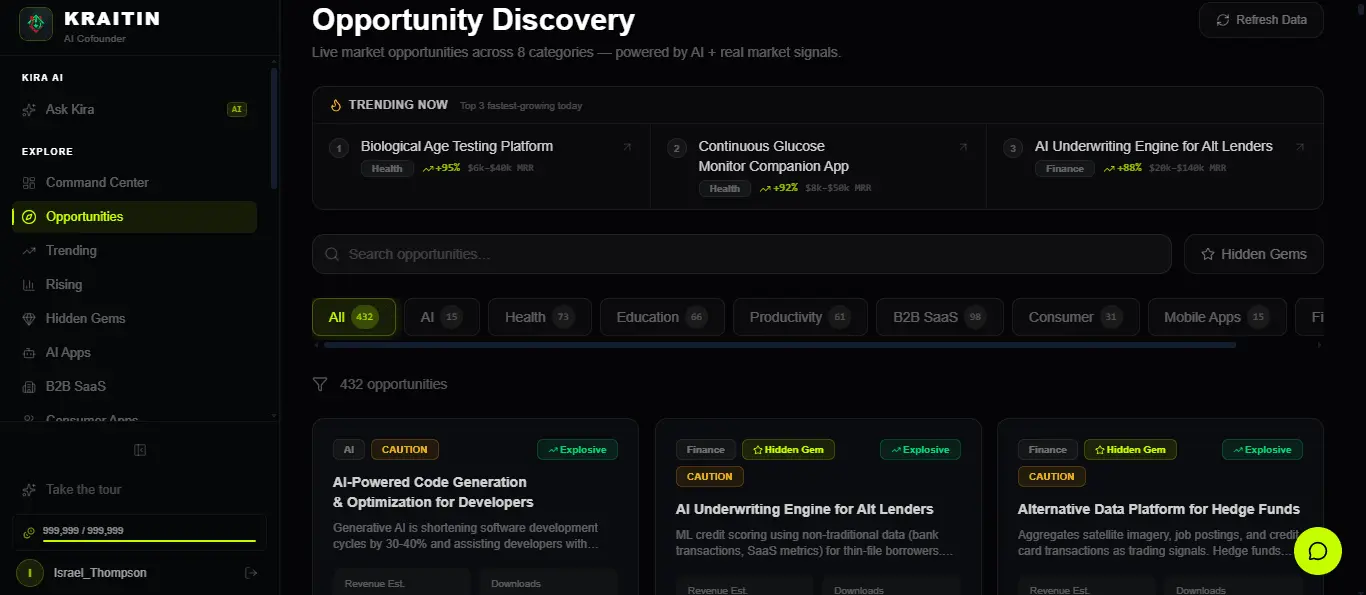This screenshot has height=595, width=1366.
Task: Open the trending AI Underwriting Engine card
Action: (1155, 166)
